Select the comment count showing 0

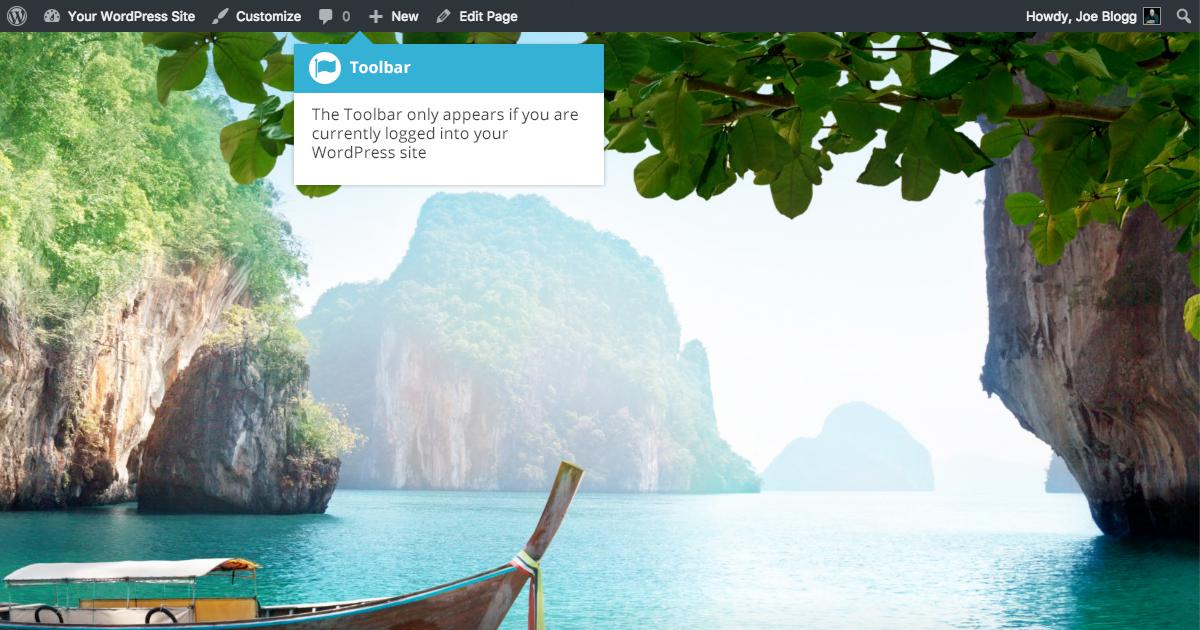click(x=346, y=16)
